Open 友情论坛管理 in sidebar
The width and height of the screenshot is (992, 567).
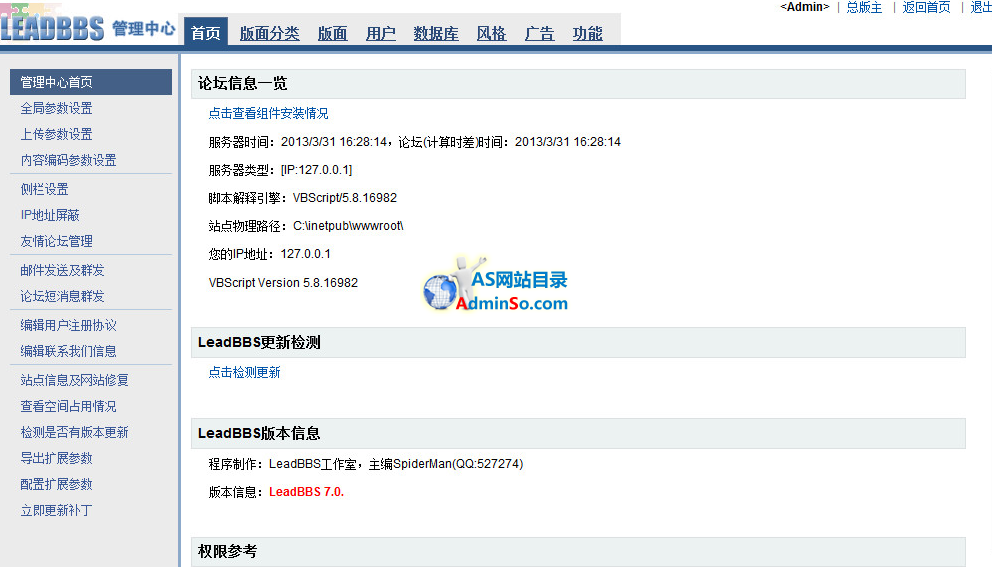[x=56, y=241]
